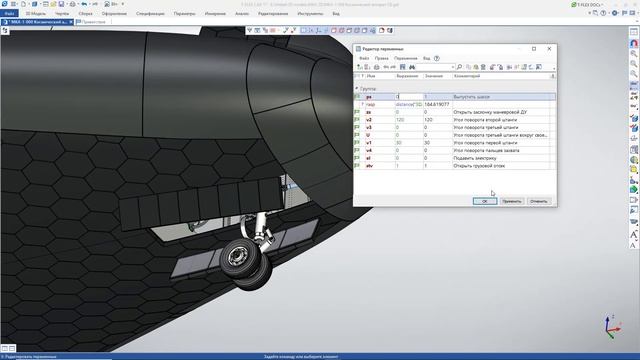Open the T-FLEX DOCs menu

tap(588, 4)
